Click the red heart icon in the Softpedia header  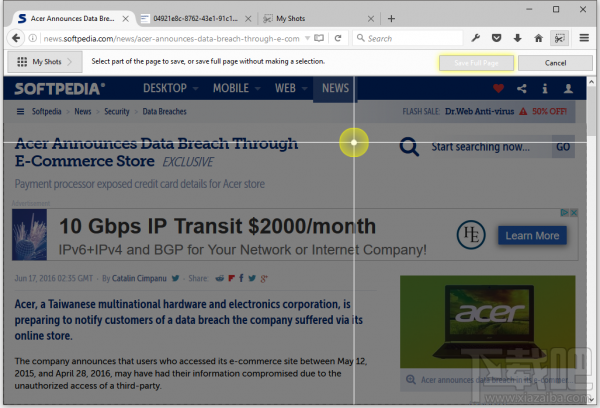tap(498, 88)
